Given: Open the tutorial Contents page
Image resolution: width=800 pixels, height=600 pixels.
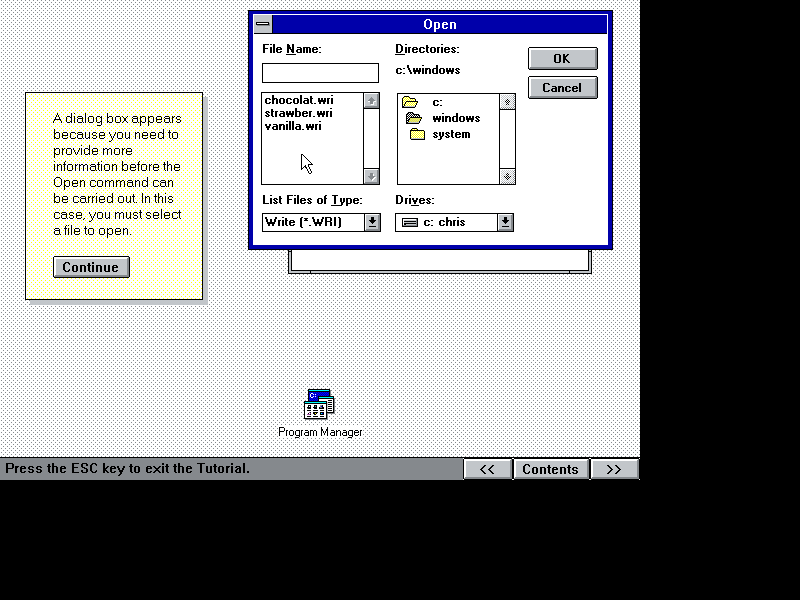Looking at the screenshot, I should 551,468.
